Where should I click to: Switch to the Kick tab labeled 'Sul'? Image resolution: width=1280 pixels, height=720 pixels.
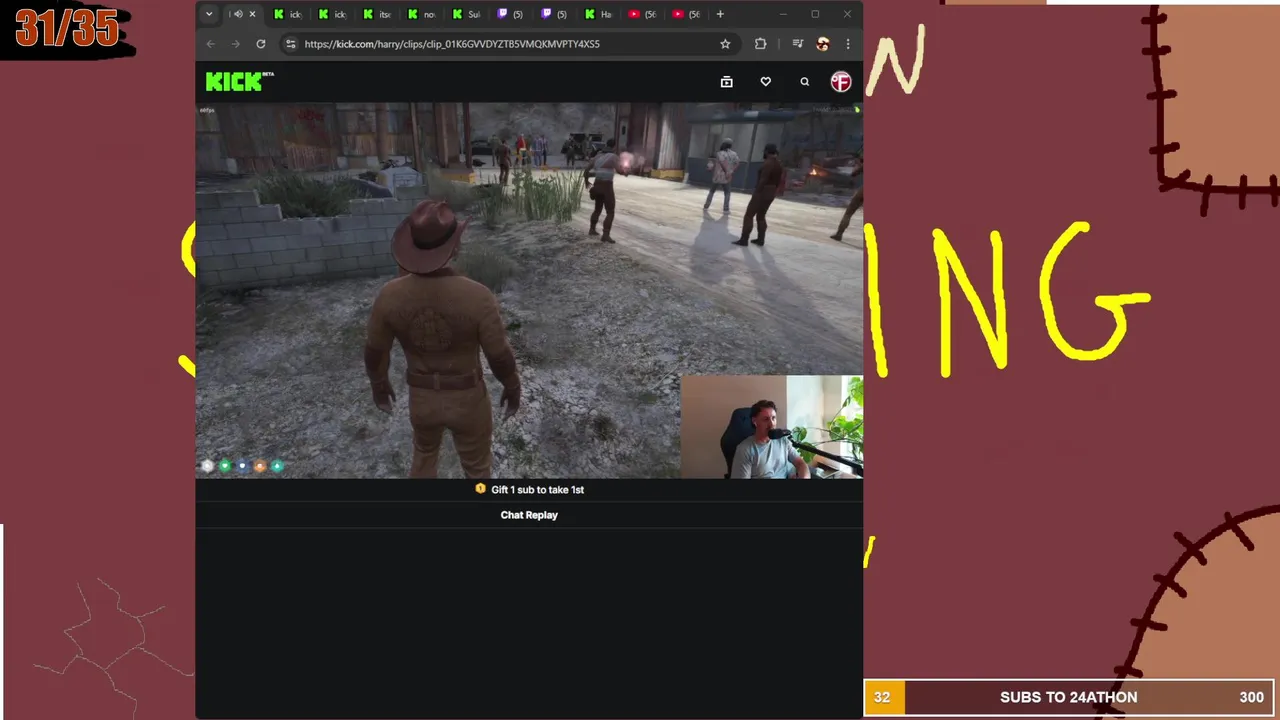466,14
